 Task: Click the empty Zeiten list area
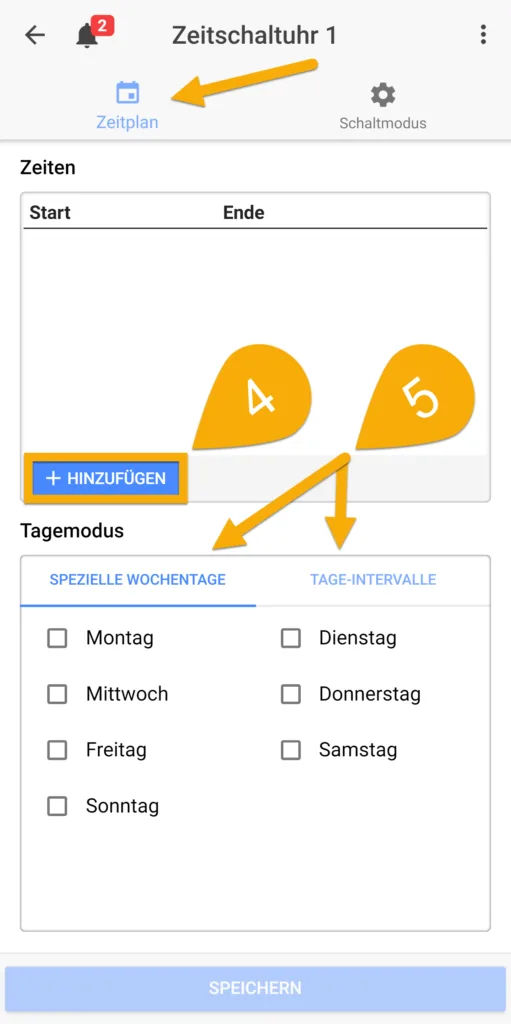[x=256, y=342]
